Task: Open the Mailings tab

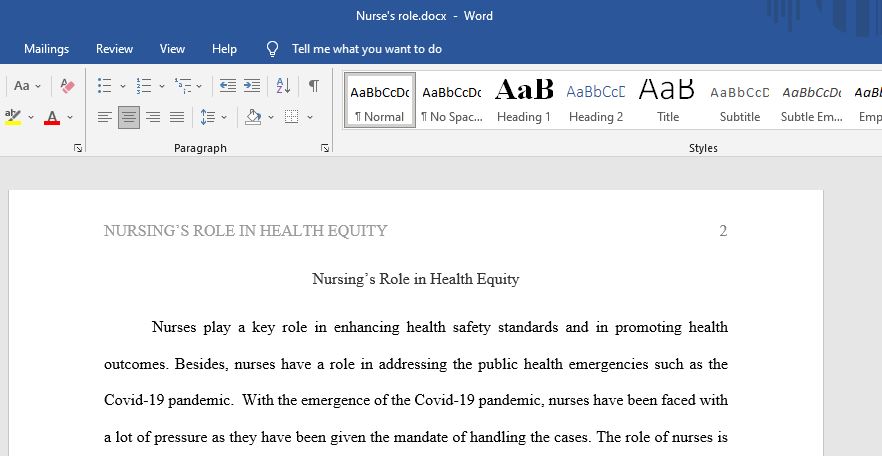Action: pyautogui.click(x=47, y=49)
